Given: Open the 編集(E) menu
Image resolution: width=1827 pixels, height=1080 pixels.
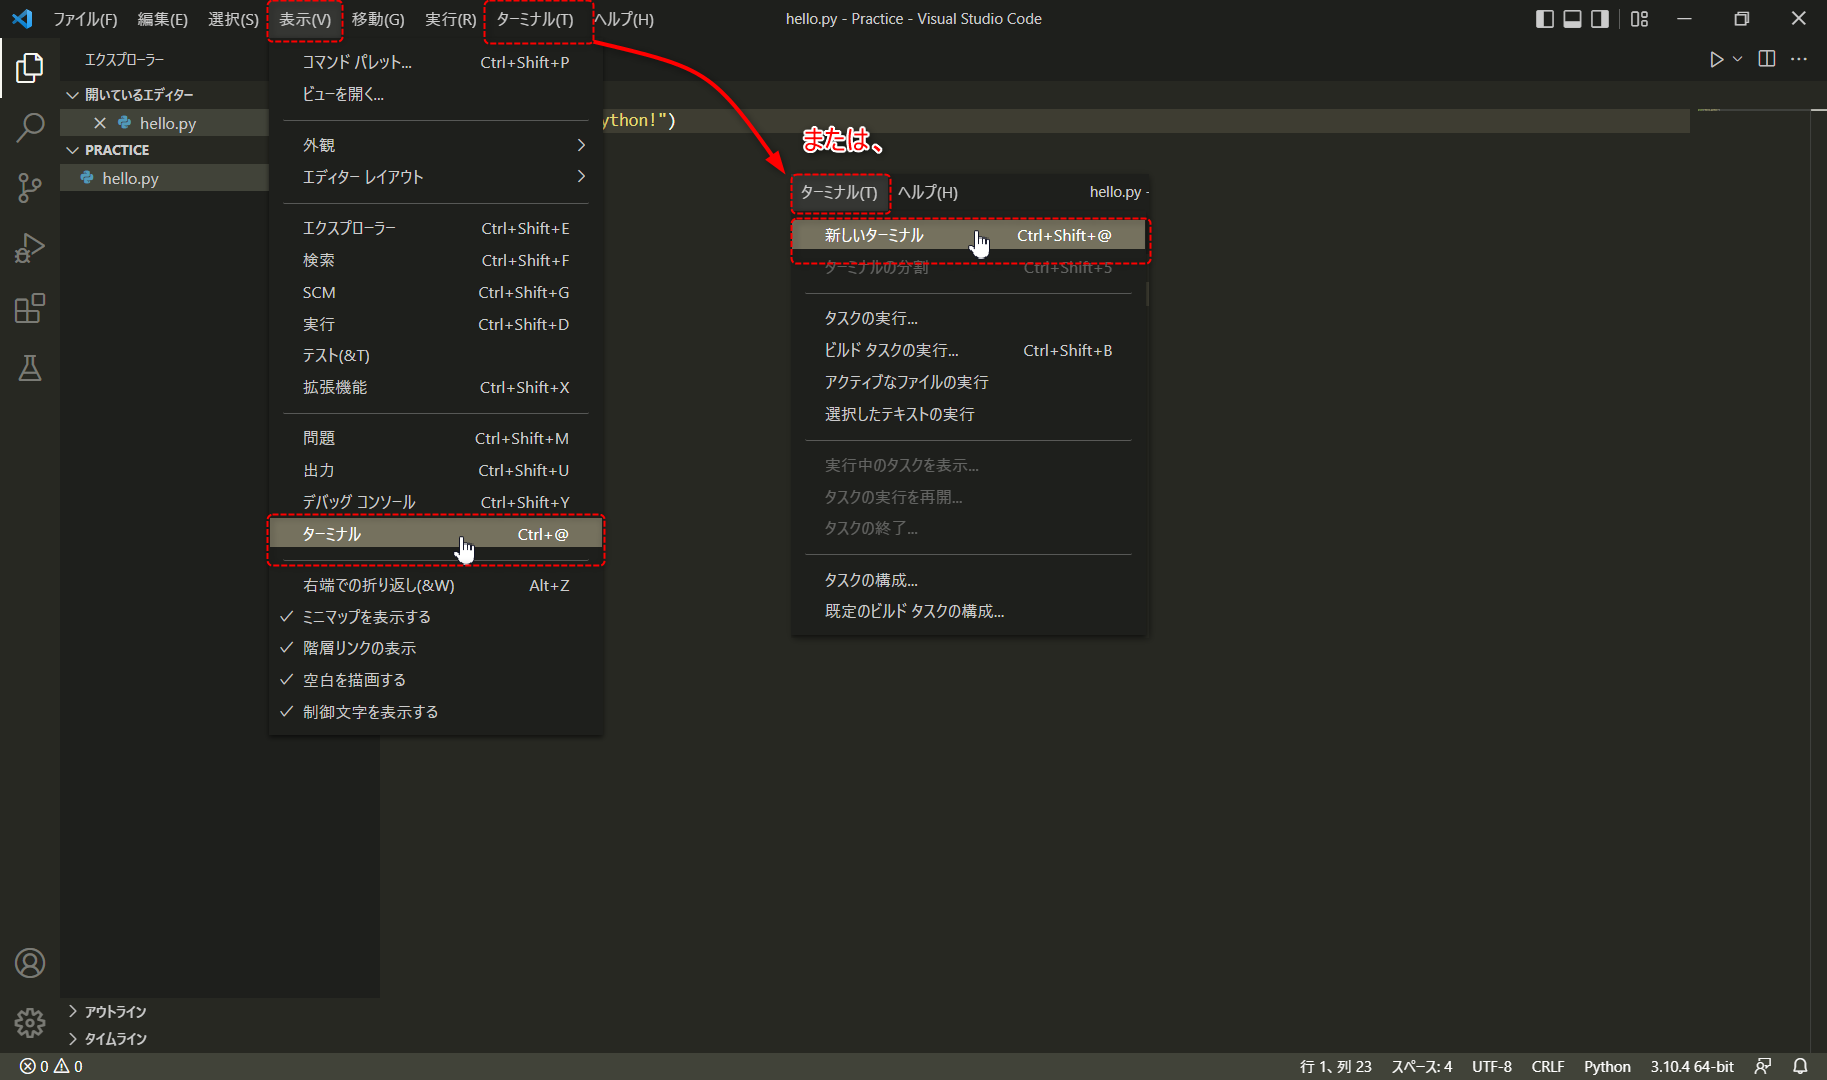Looking at the screenshot, I should pyautogui.click(x=162, y=19).
